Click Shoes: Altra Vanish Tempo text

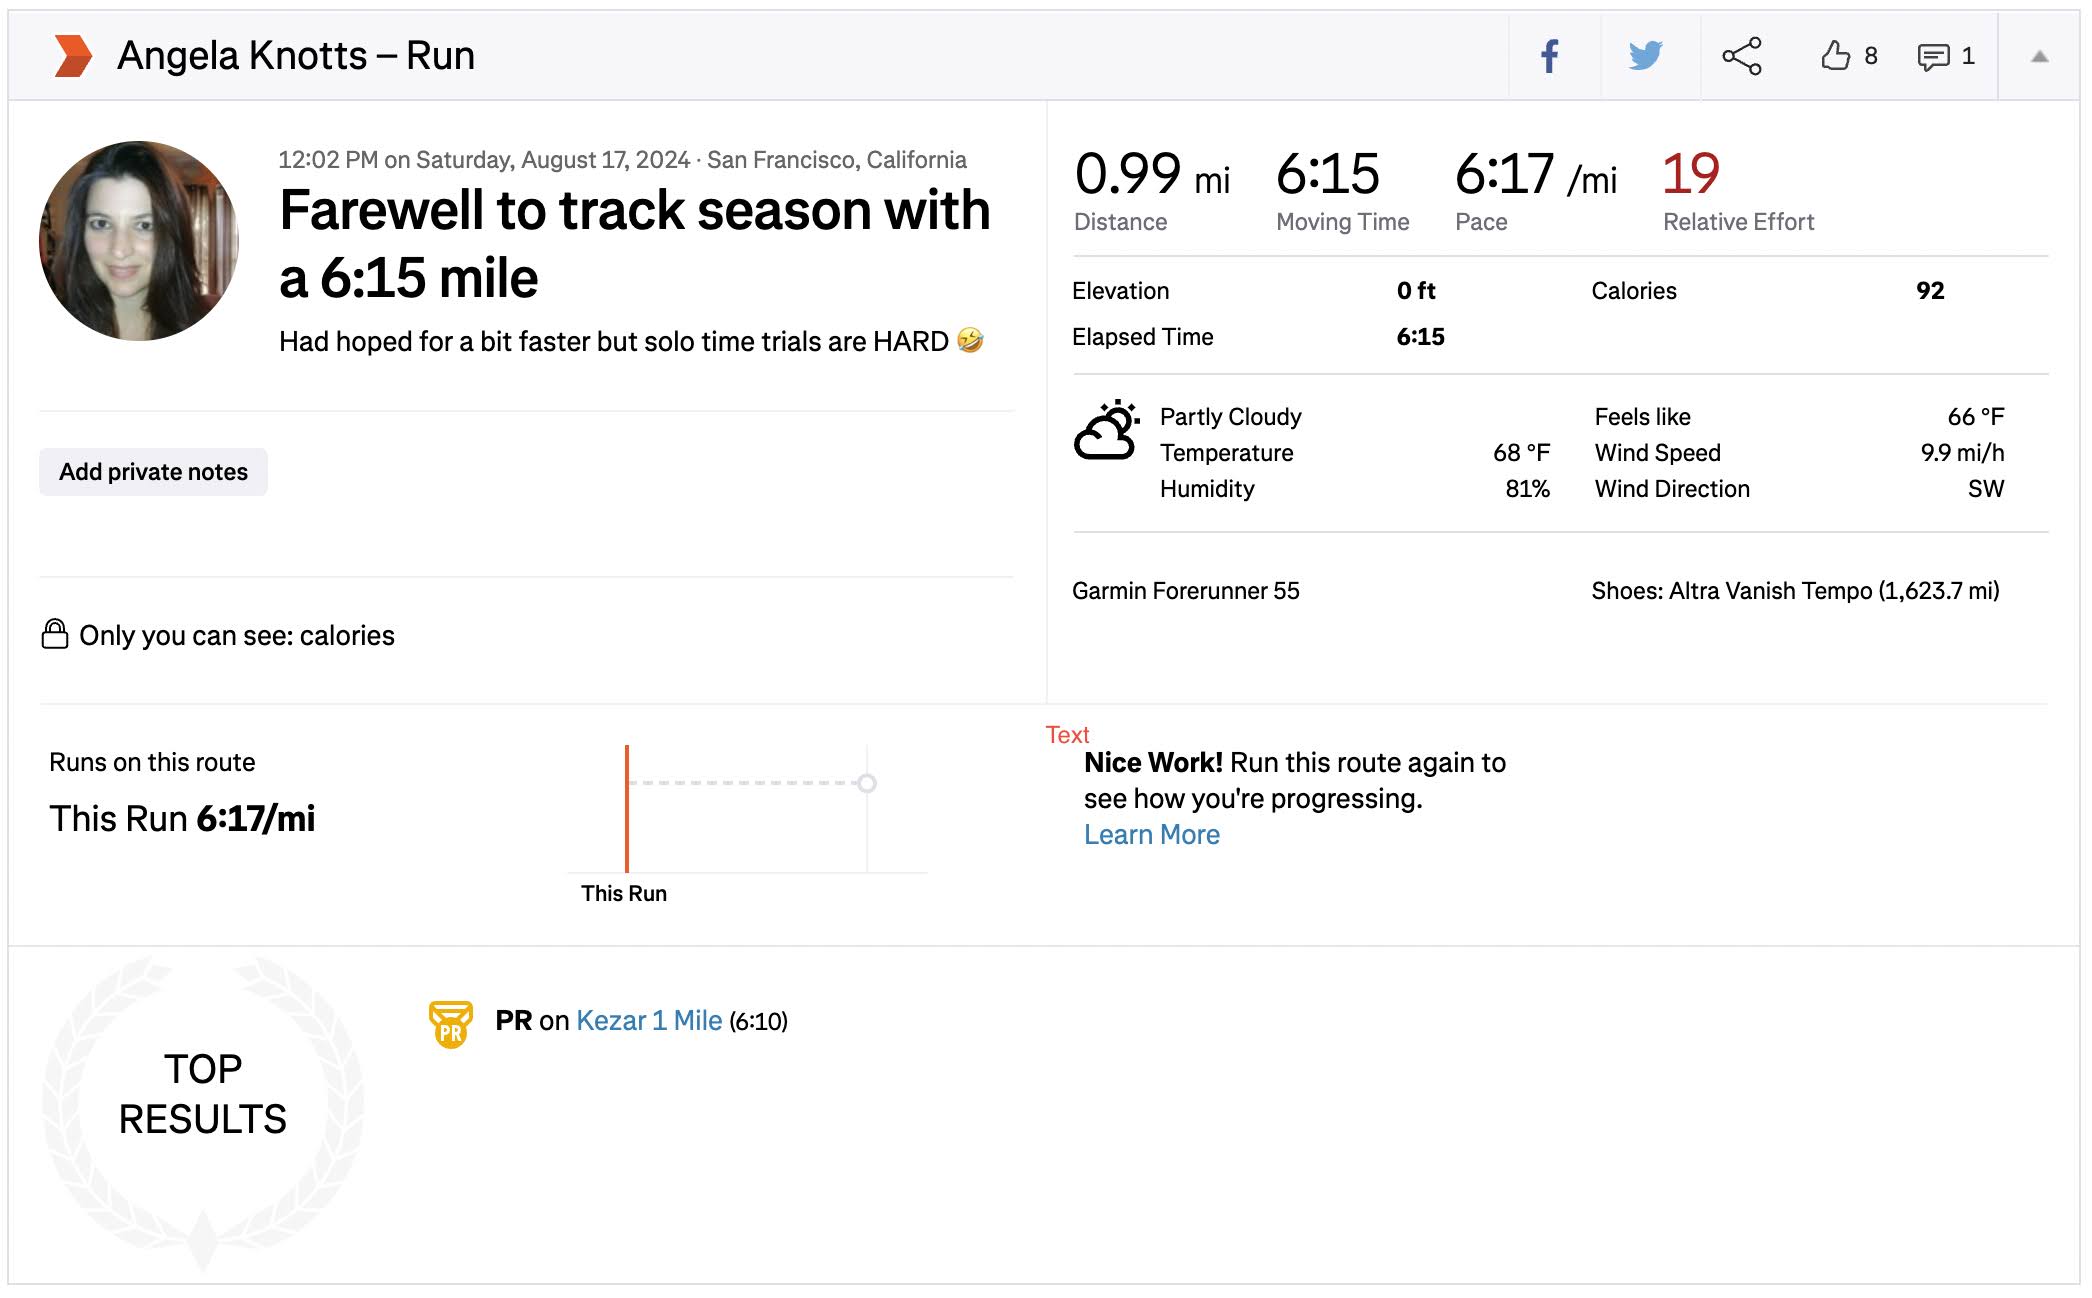(1794, 591)
